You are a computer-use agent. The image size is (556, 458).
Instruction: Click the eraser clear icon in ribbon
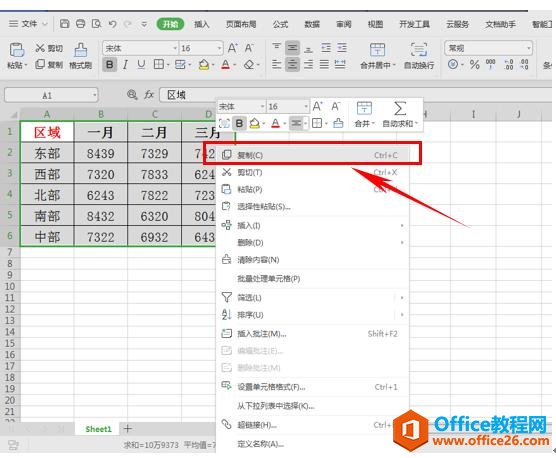click(x=249, y=65)
